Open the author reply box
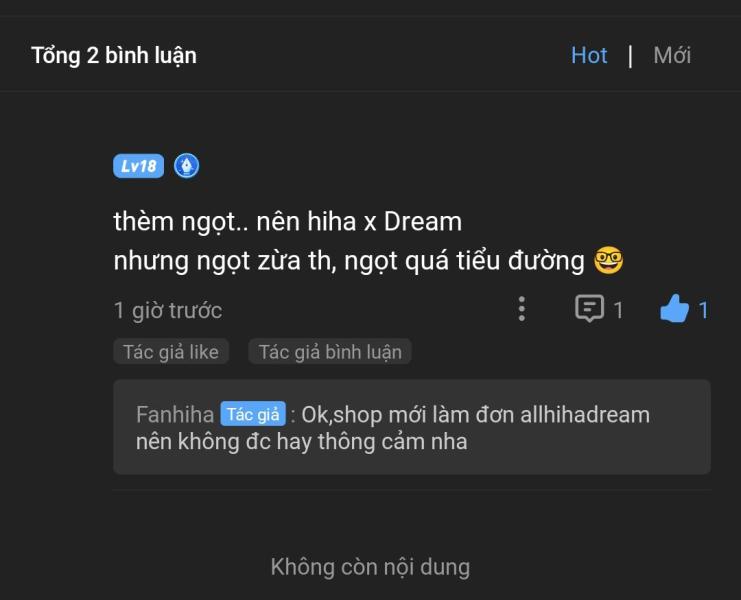Viewport: 741px width, 600px height. 412,427
